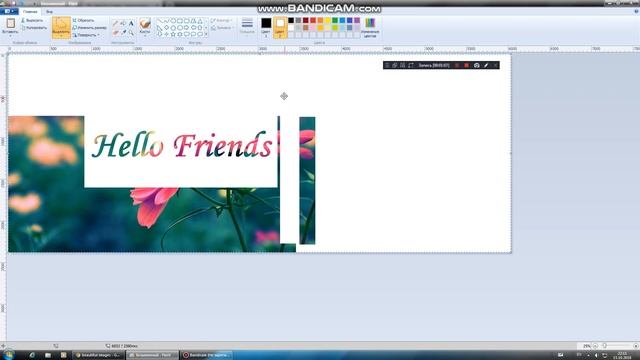
Task: Click the zoom slider handle
Action: click(x=604, y=346)
